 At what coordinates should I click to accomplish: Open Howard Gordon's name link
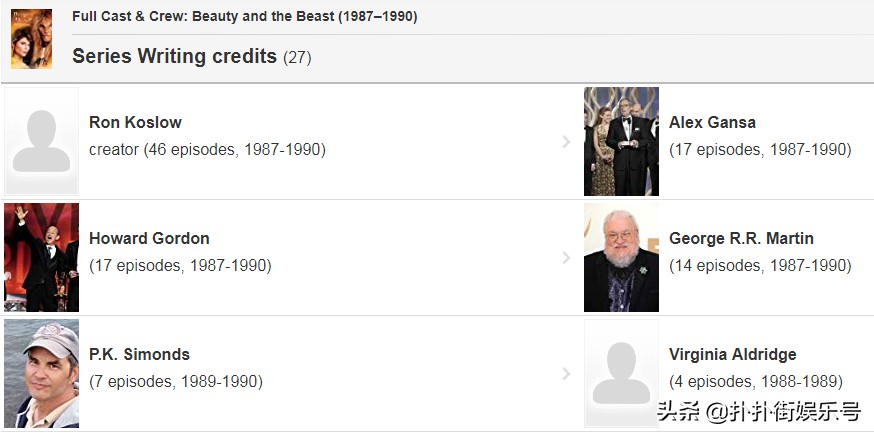149,239
